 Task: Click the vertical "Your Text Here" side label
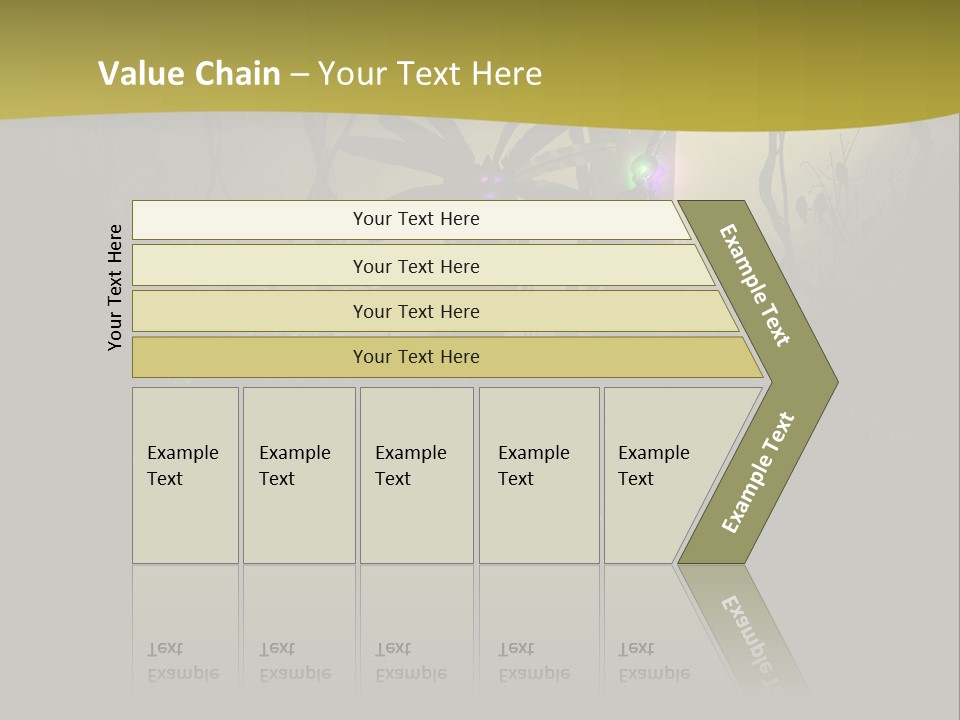click(x=116, y=287)
